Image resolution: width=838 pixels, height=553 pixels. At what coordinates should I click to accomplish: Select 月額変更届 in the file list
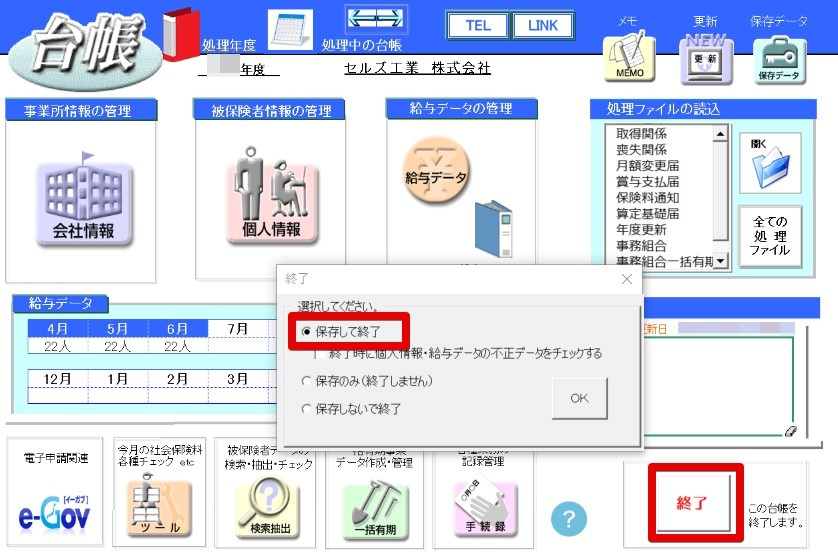(x=647, y=166)
